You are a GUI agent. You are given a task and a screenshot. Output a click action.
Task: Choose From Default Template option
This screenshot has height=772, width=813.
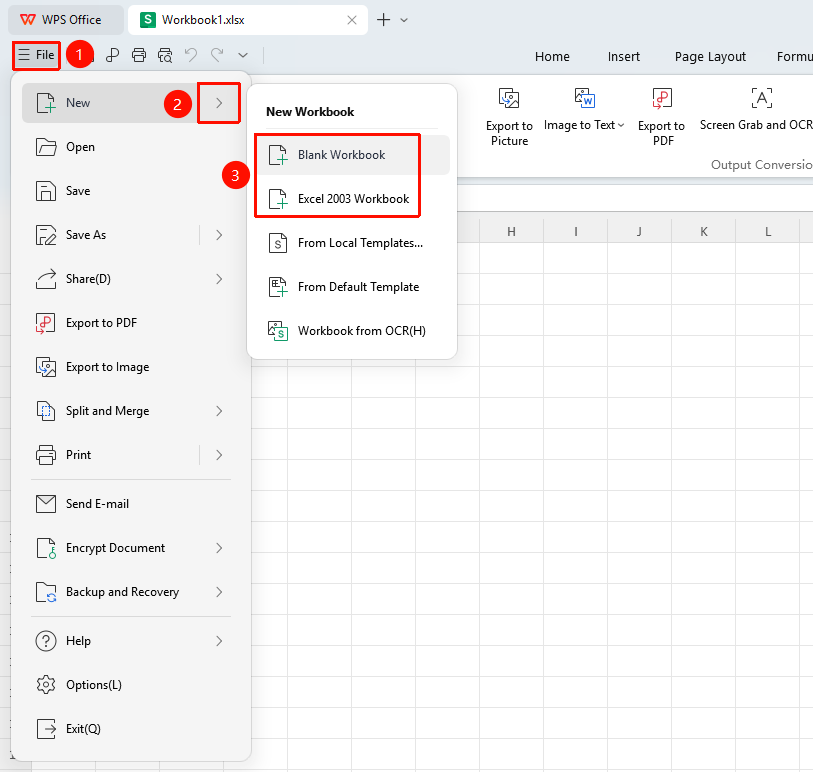click(x=353, y=287)
